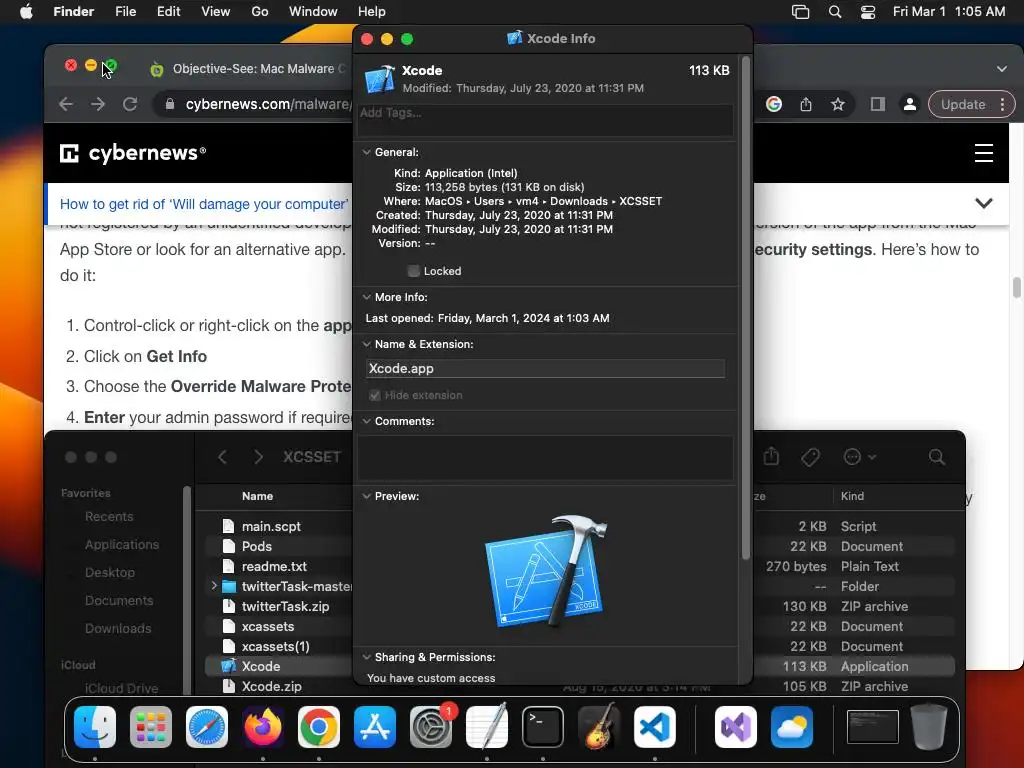Click the Add Tags field
1024x768 pixels.
tap(545, 120)
